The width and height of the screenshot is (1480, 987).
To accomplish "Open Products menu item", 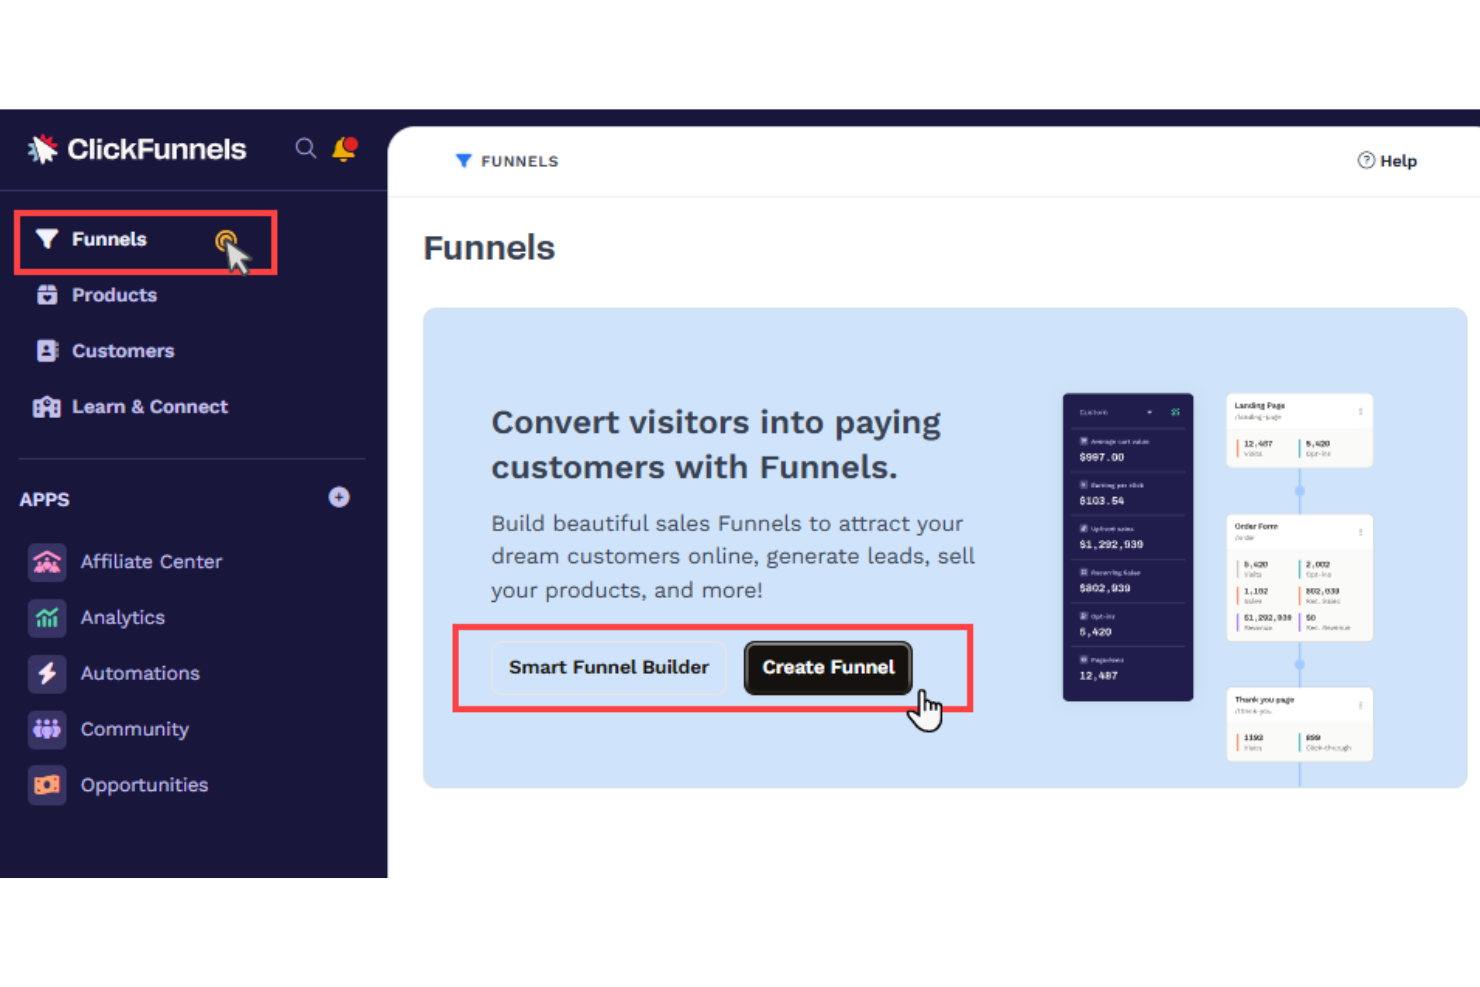I will point(114,295).
